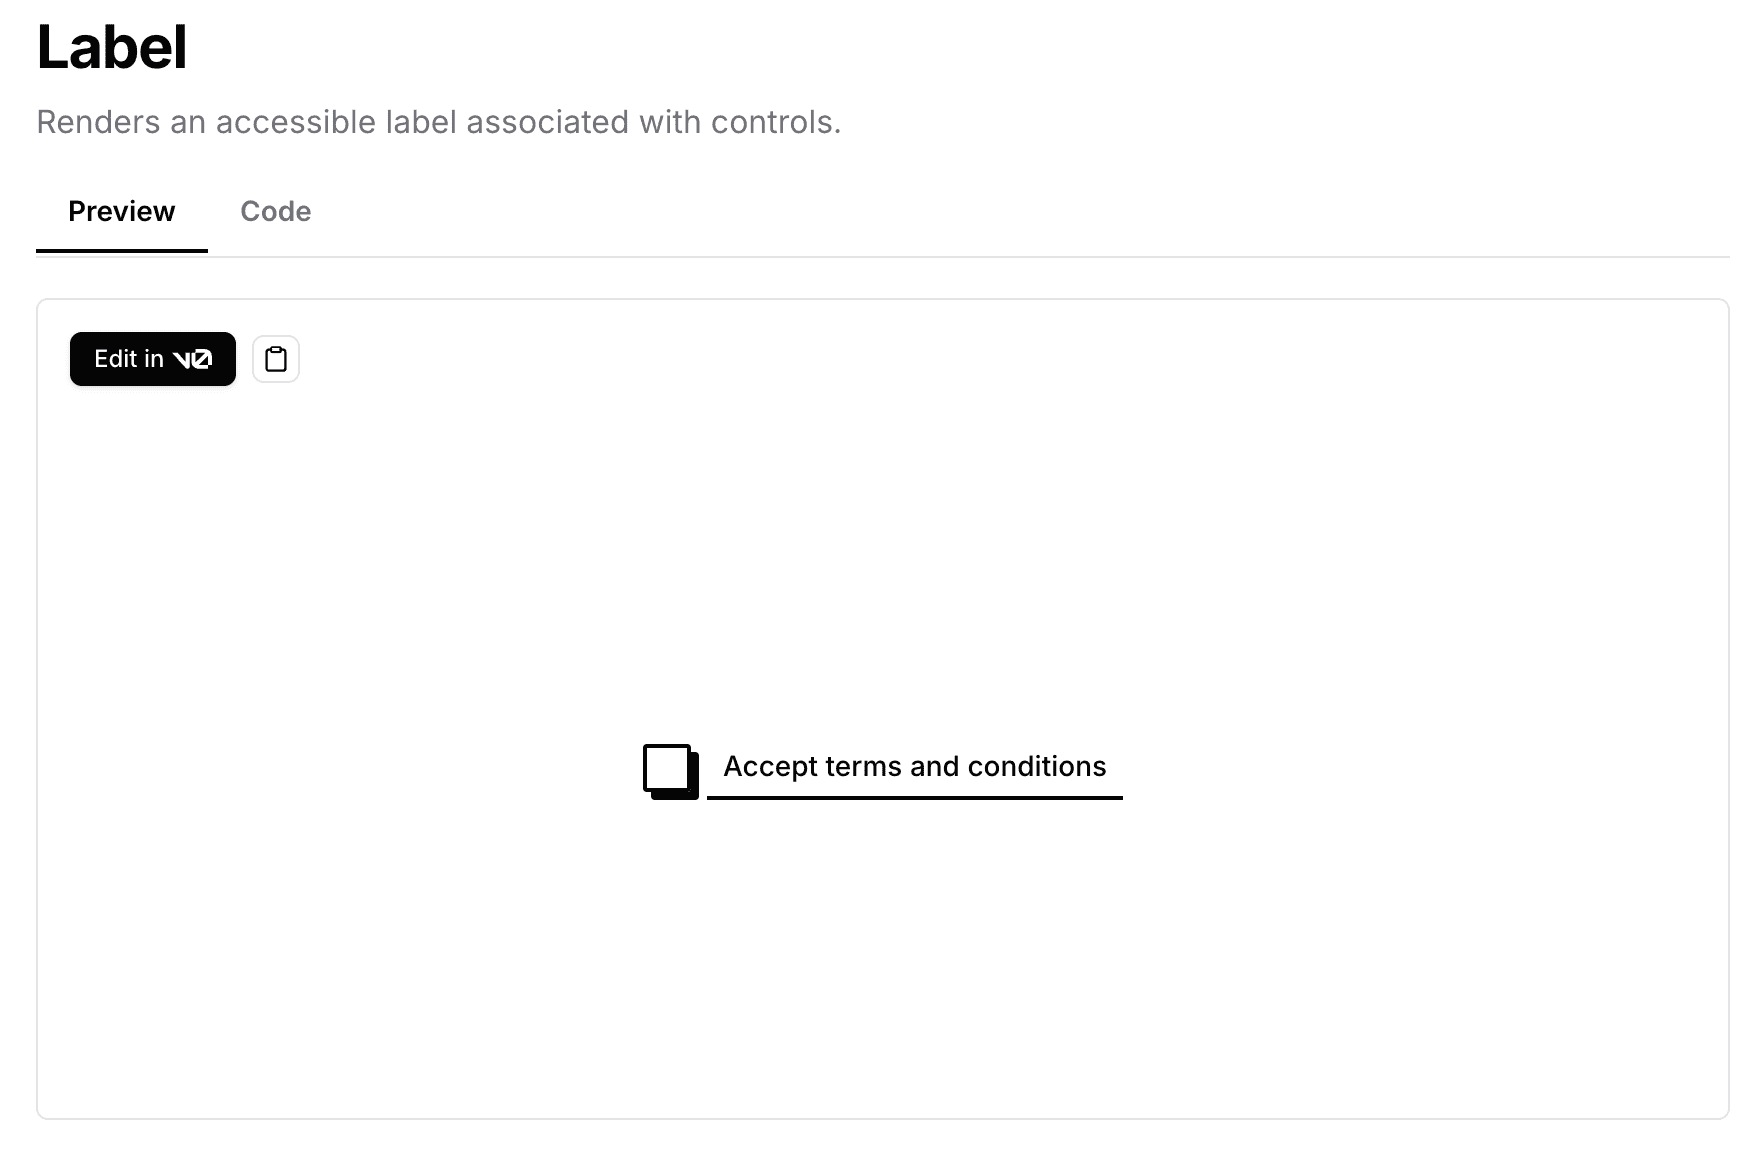Click the v0 logo inside Edit button
Screen dimensions: 1762x1166
click(192, 359)
